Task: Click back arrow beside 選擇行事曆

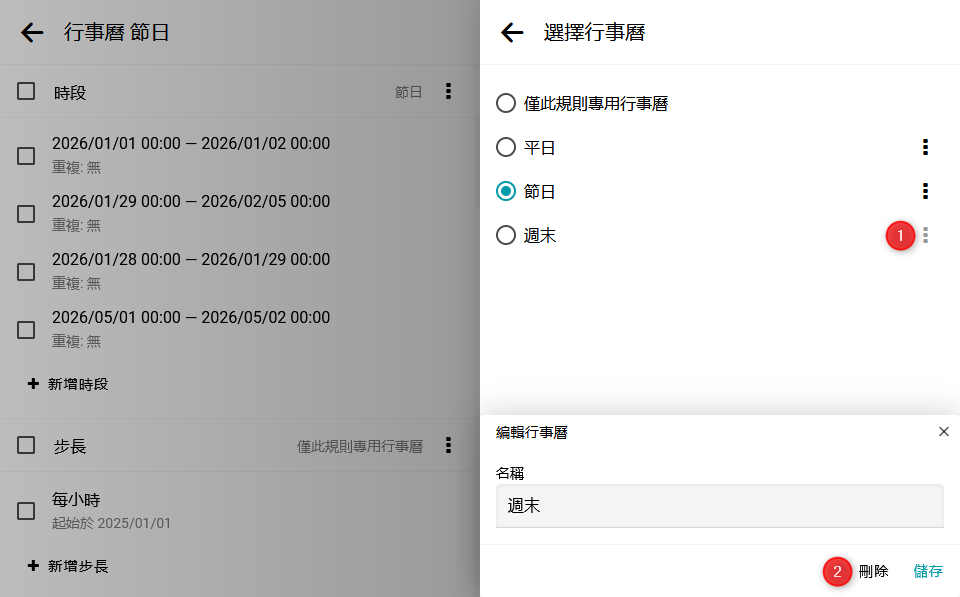Action: click(512, 32)
